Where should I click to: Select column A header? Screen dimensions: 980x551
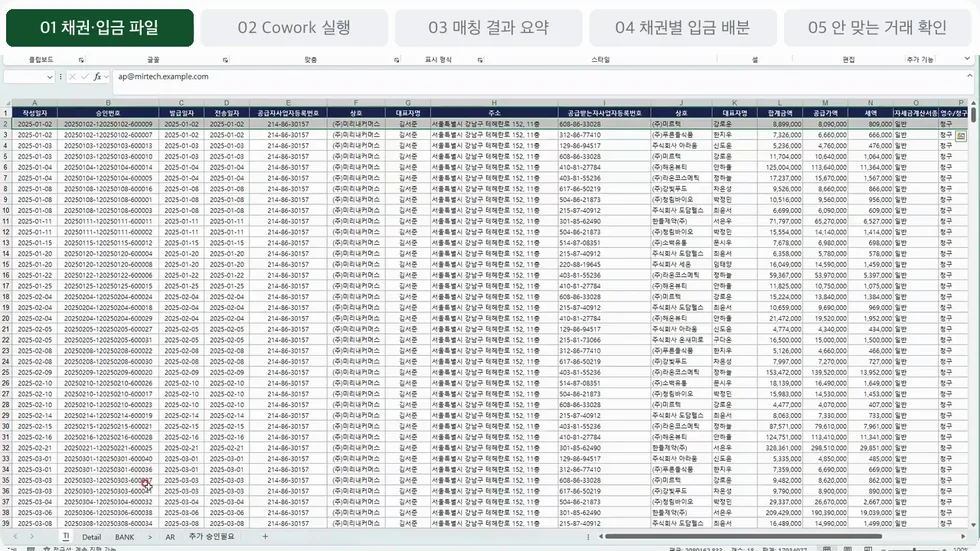coord(34,103)
